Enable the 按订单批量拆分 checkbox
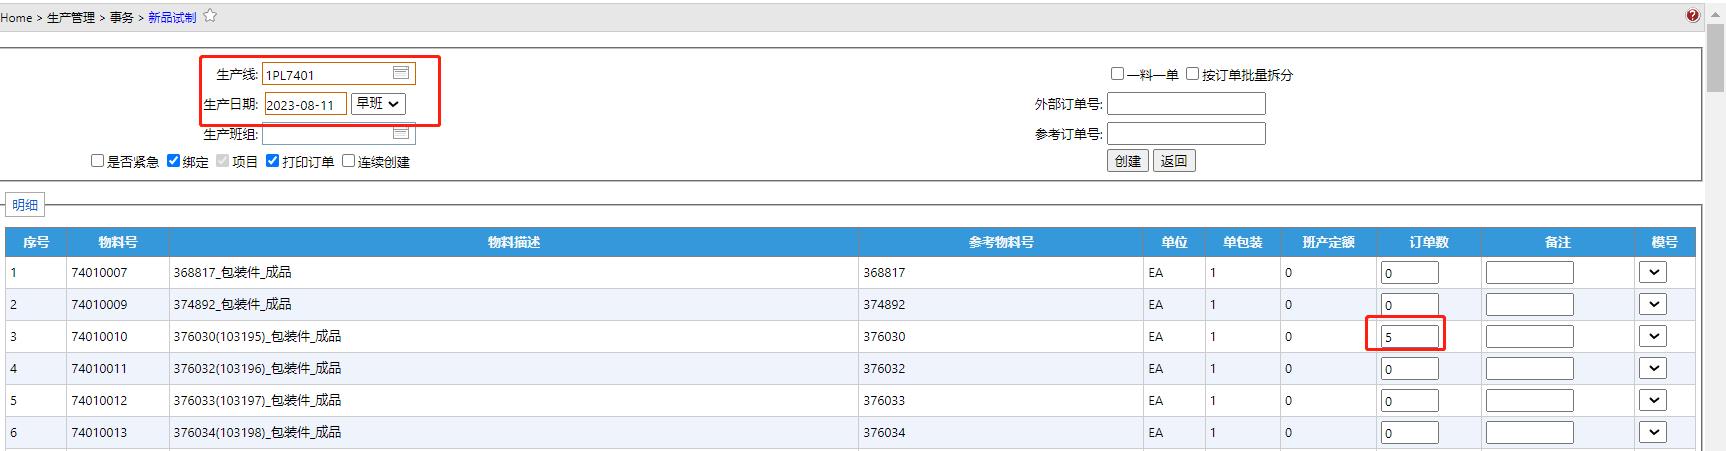Viewport: 1726px width, 451px height. [1193, 74]
